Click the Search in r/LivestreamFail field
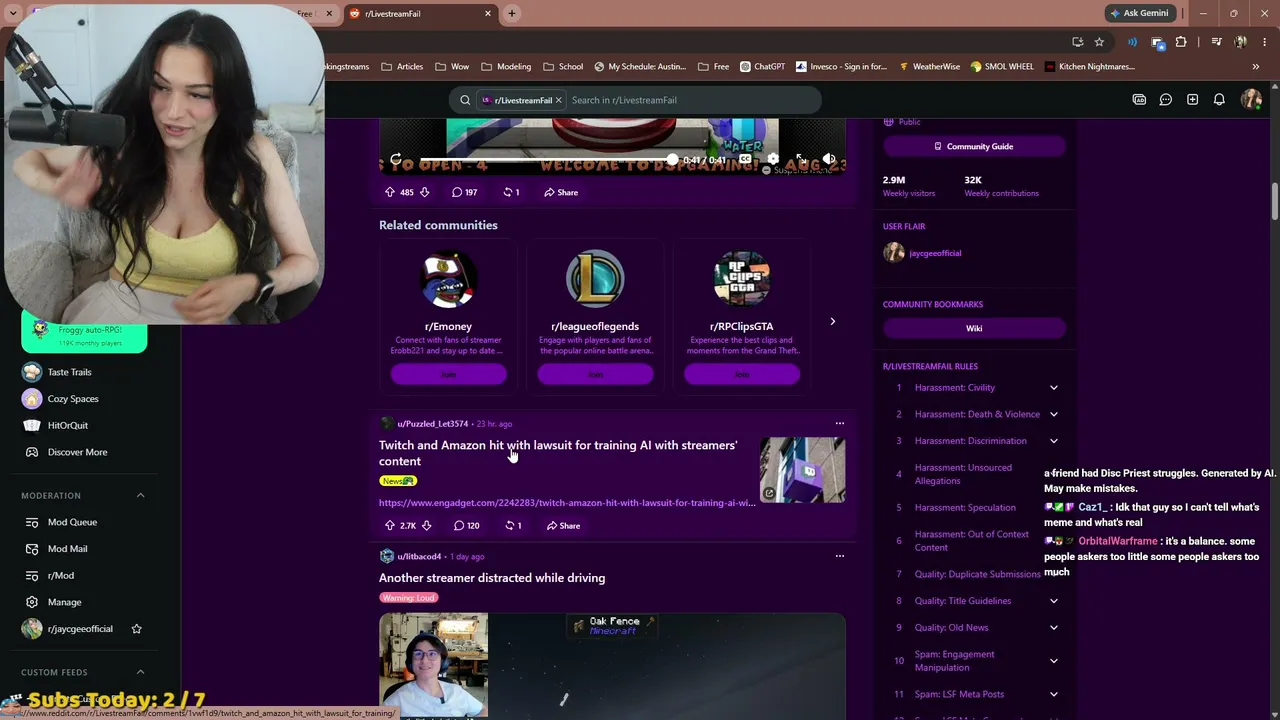Viewport: 1280px width, 720px height. pos(692,100)
